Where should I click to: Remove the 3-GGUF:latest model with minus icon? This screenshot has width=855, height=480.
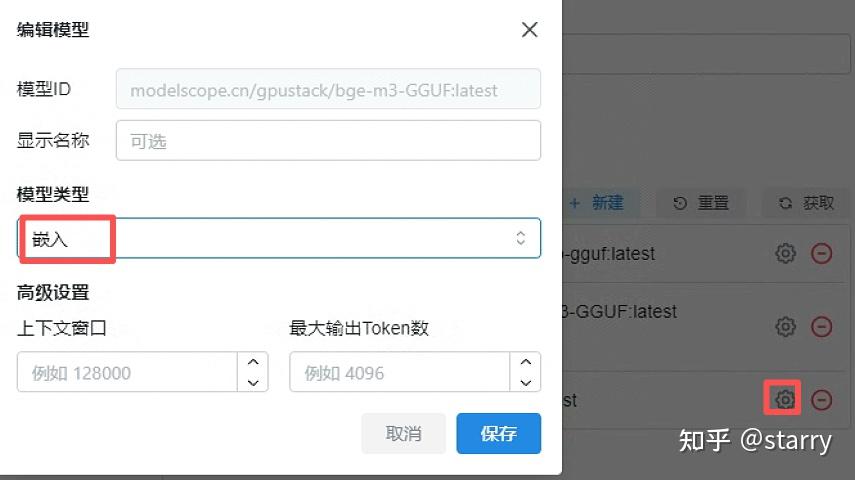tap(821, 327)
